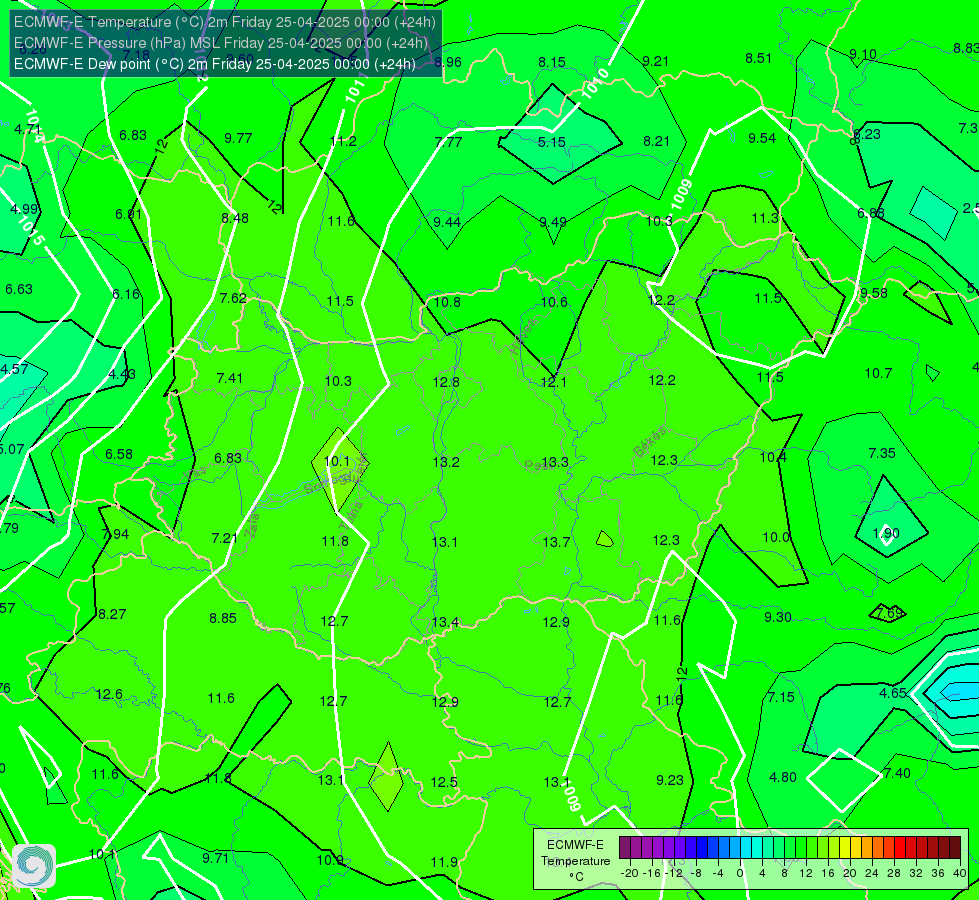Click the 7.40 temperature value
The image size is (979, 900).
(897, 773)
